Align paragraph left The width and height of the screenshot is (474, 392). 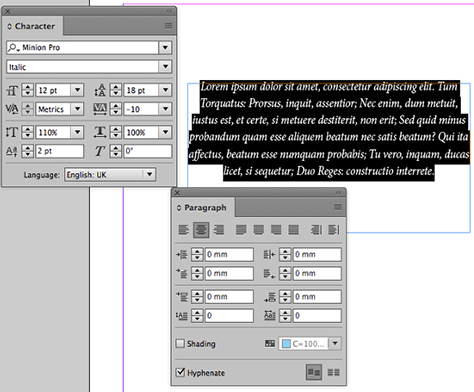click(184, 230)
